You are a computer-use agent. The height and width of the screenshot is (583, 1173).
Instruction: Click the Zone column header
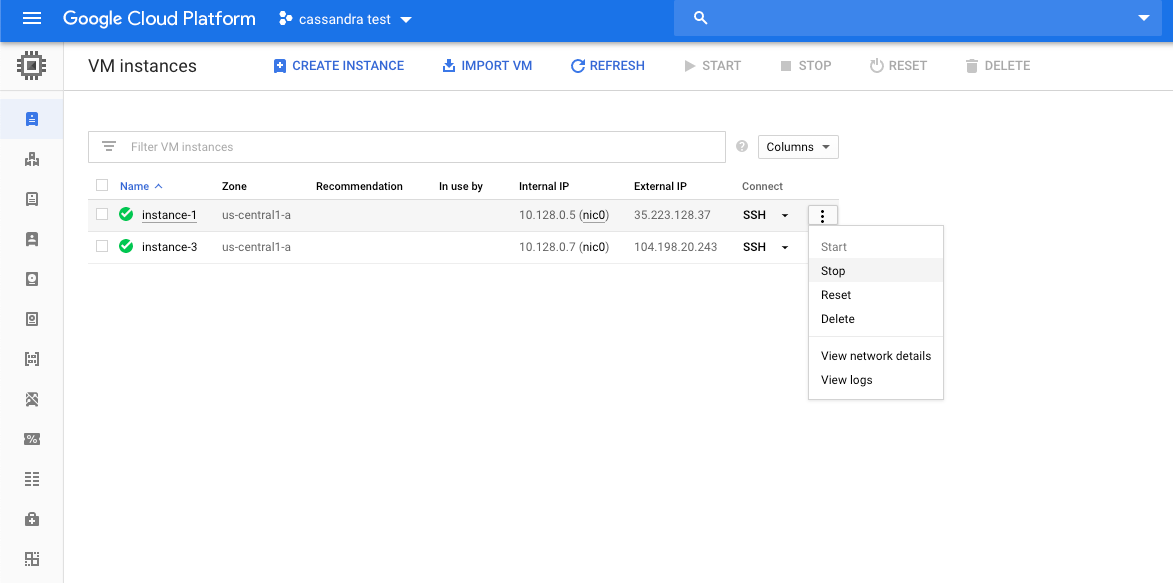[x=234, y=186]
